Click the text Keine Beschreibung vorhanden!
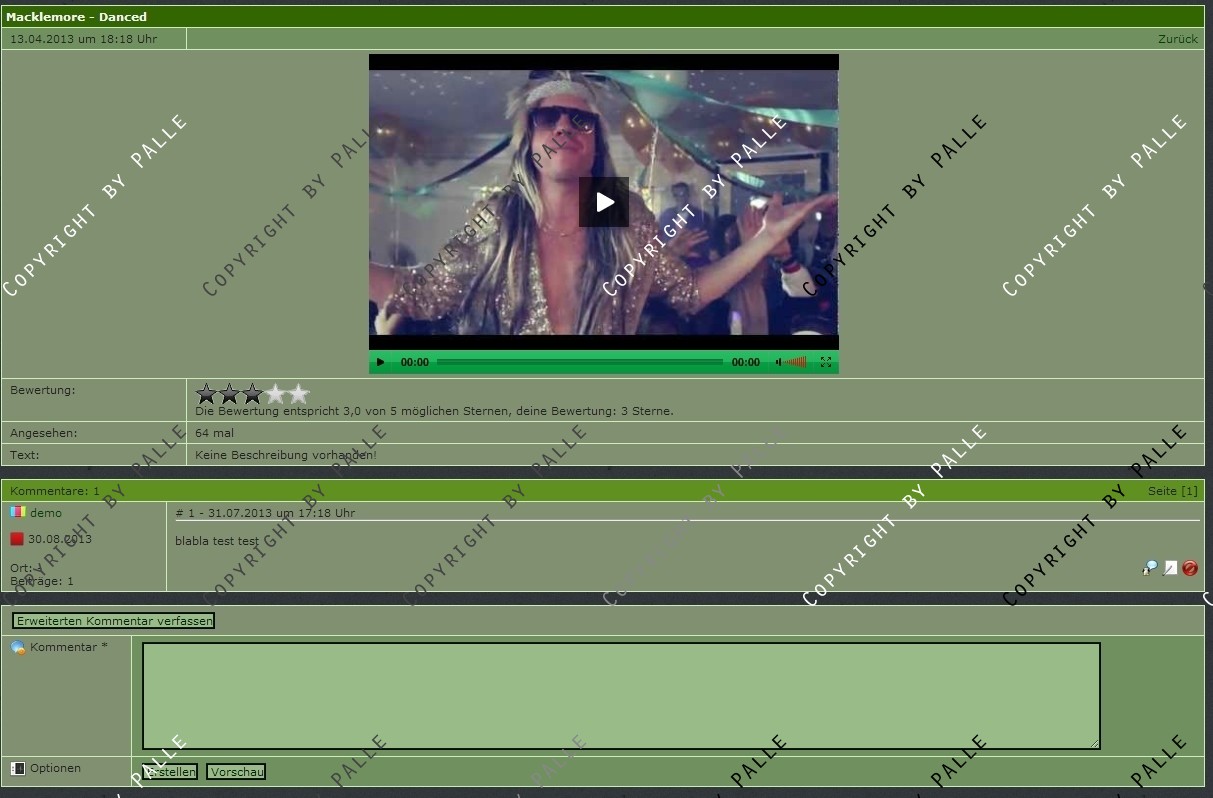 286,455
